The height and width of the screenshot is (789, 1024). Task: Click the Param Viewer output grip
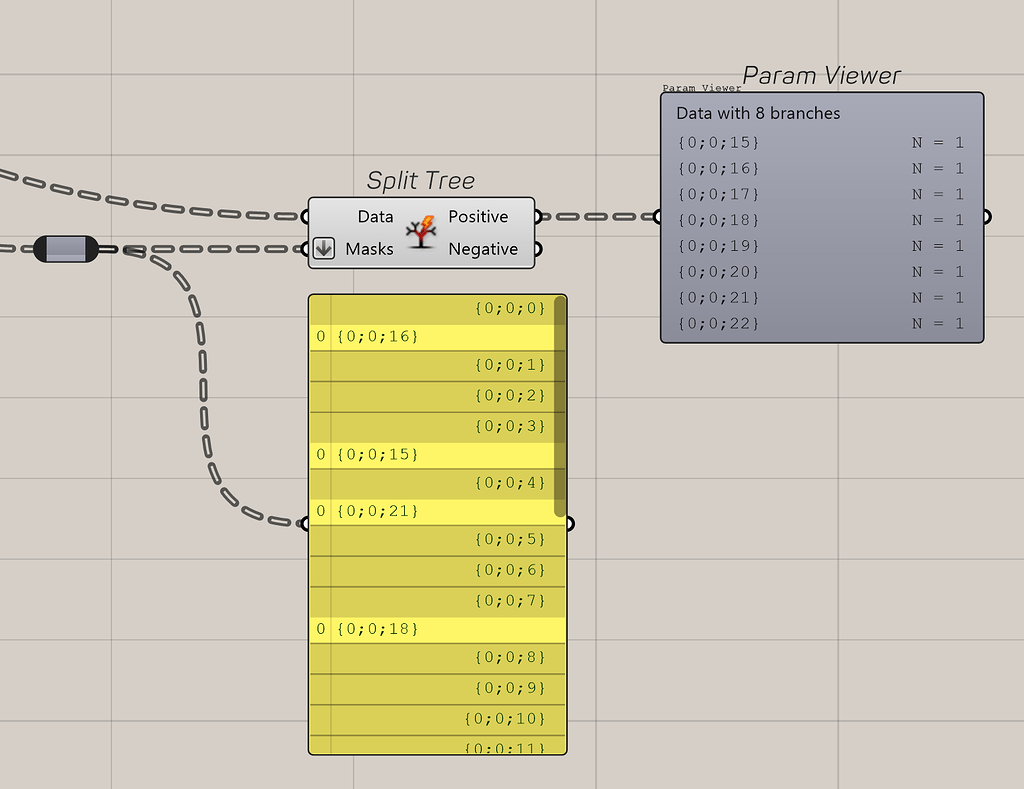(985, 215)
